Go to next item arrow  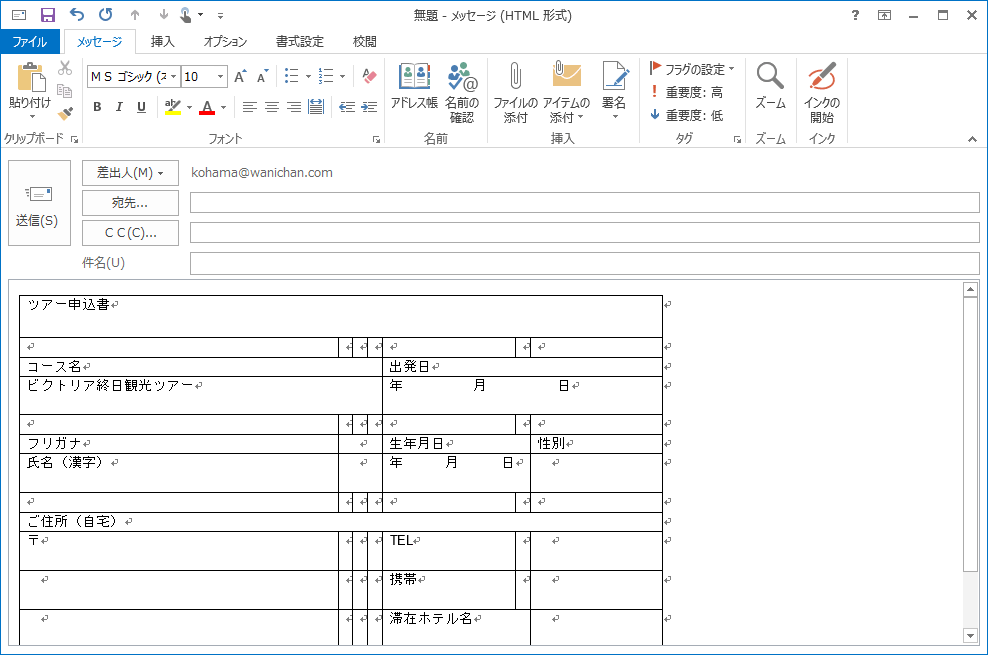click(163, 15)
